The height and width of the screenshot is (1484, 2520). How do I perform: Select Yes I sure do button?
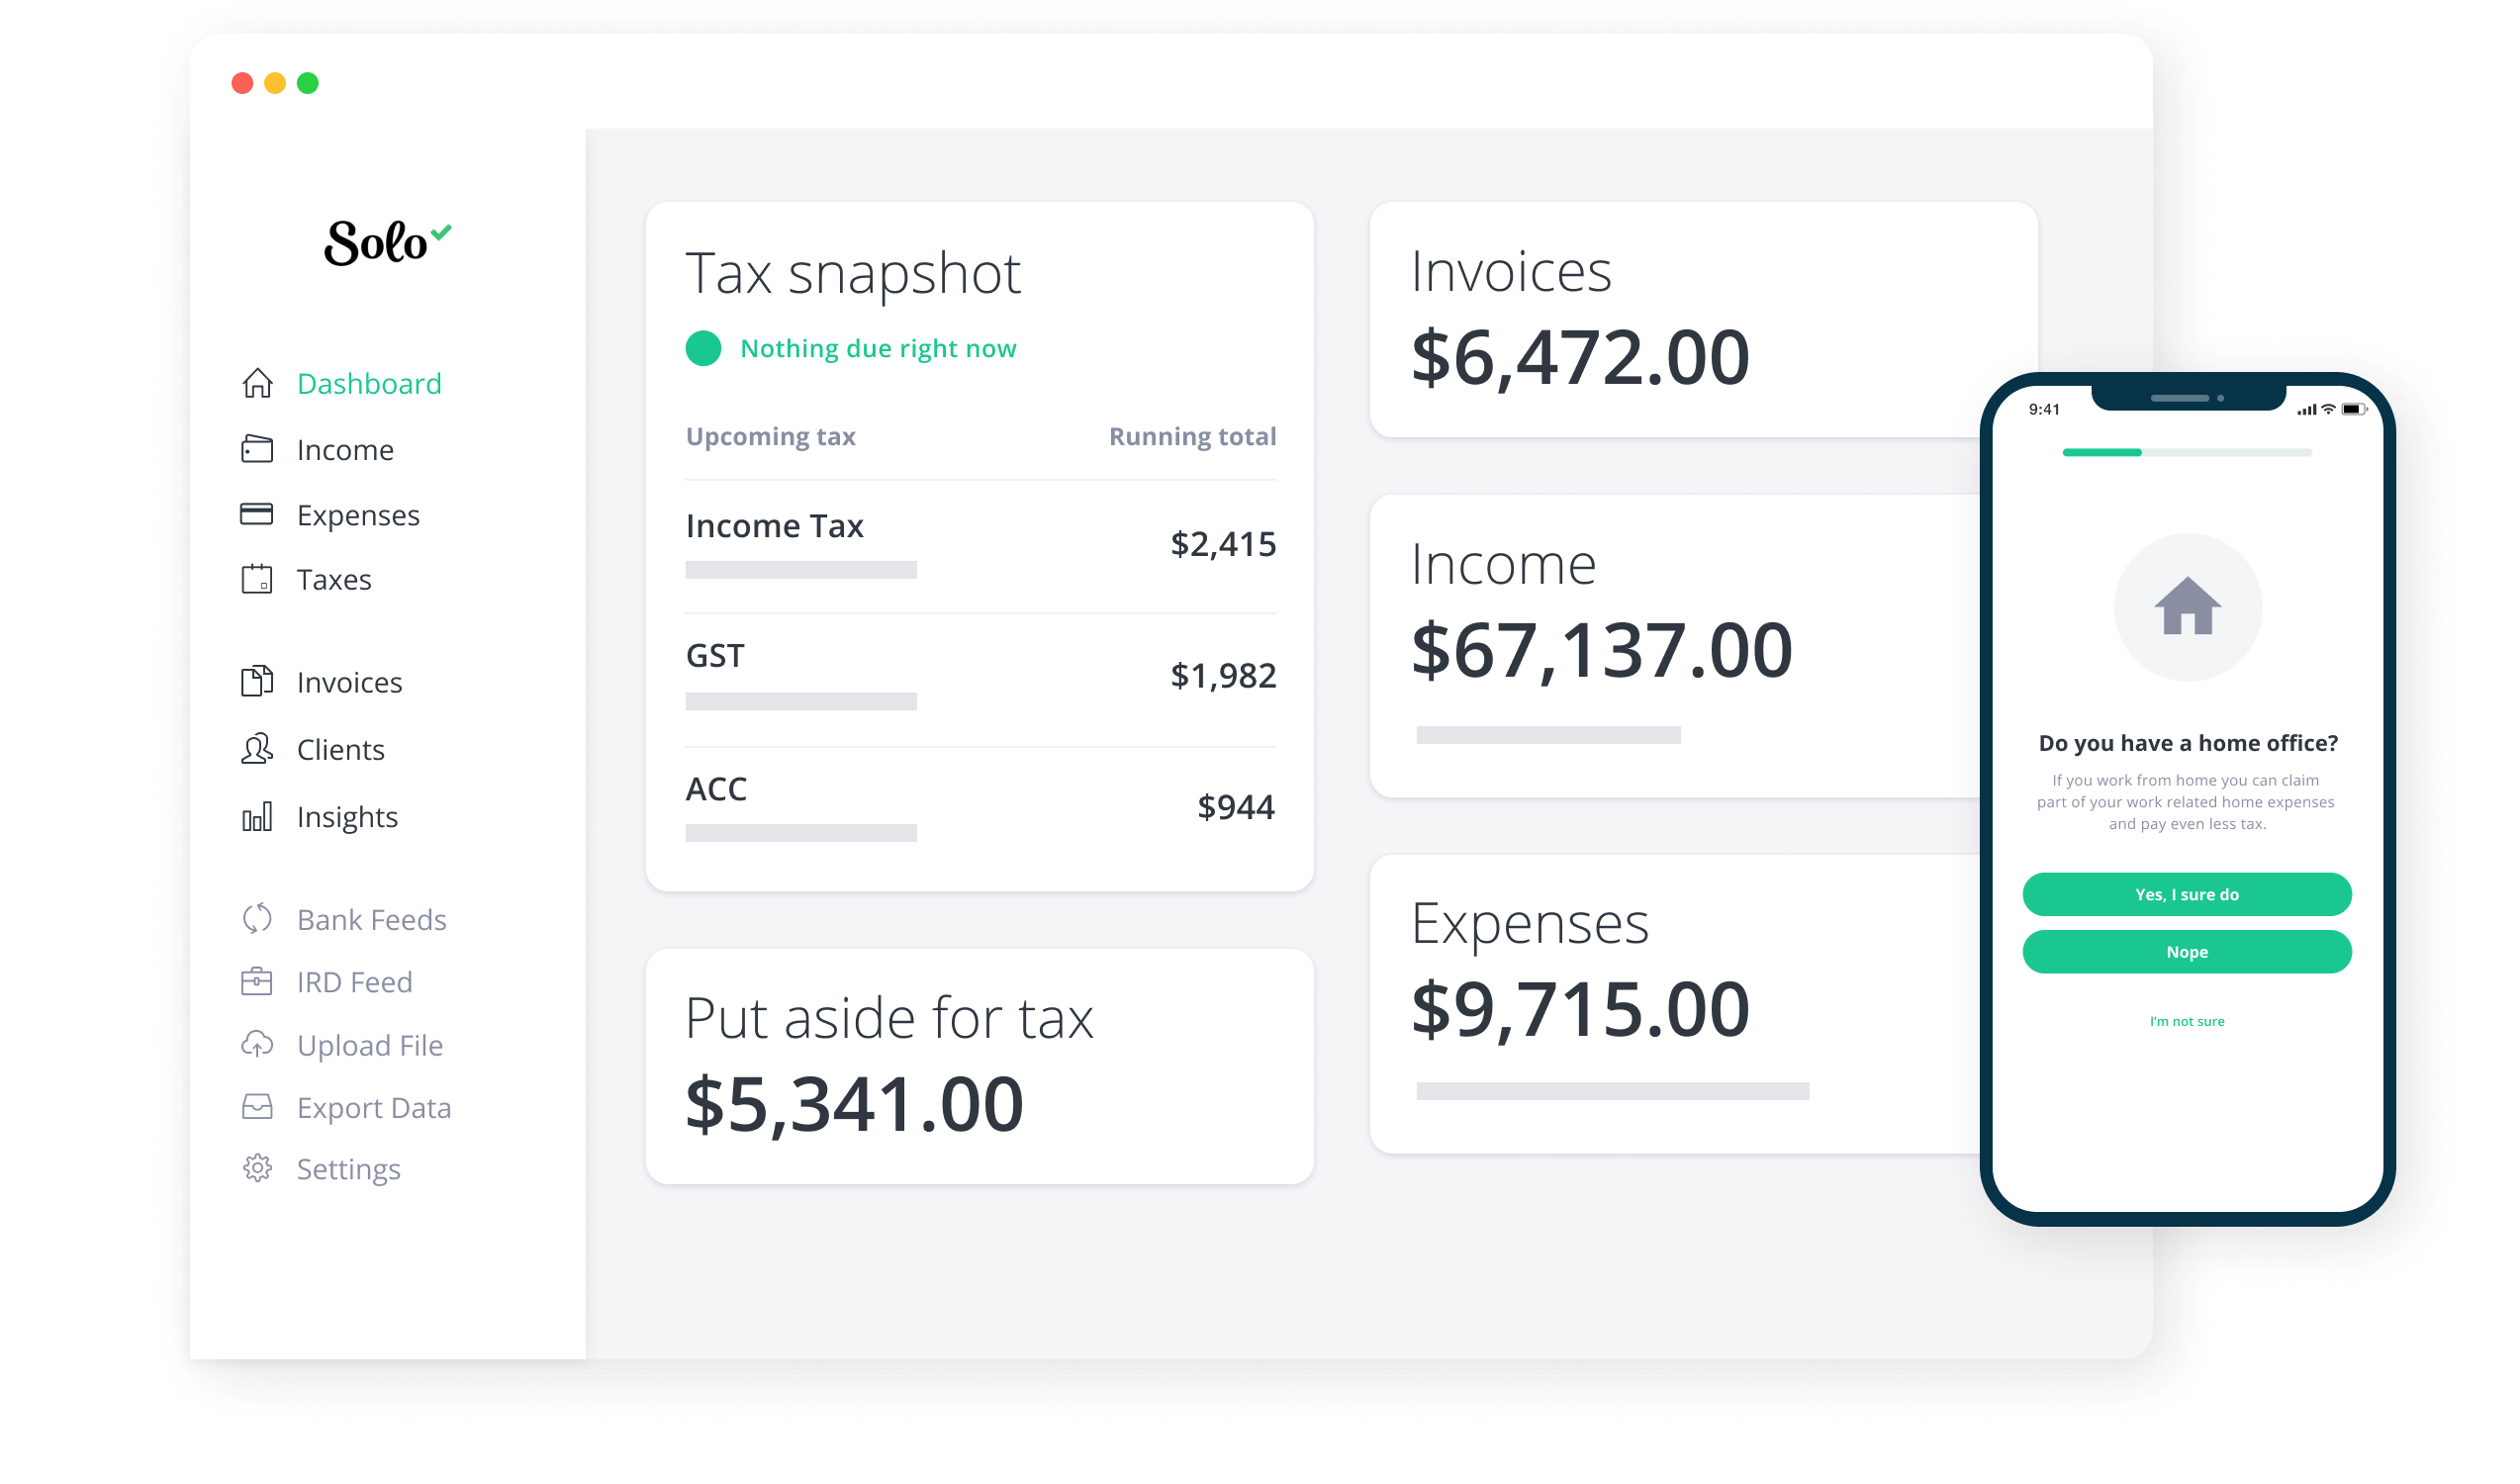point(2188,894)
